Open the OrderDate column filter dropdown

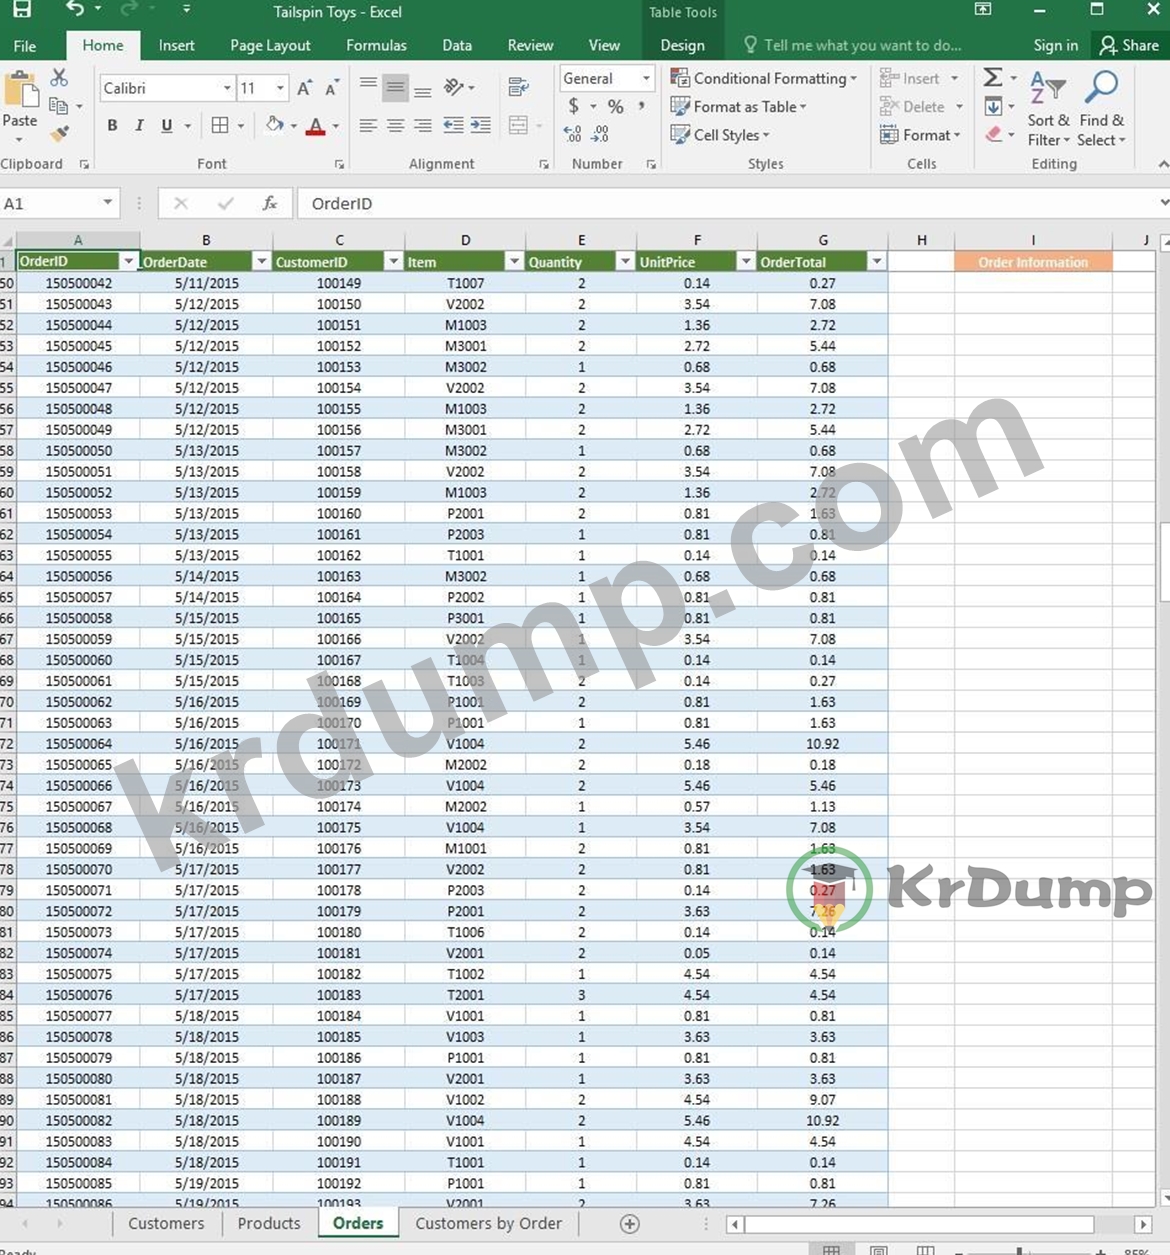[261, 262]
